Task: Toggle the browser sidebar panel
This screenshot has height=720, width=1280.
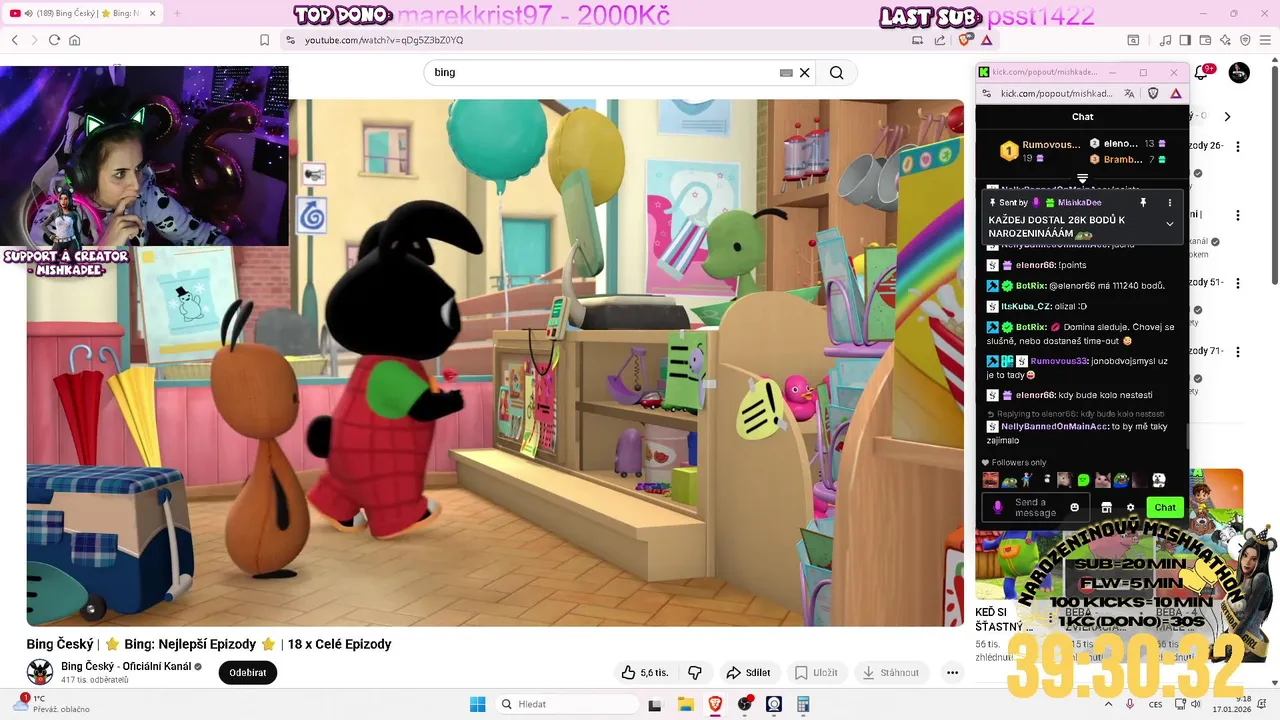Action: pyautogui.click(x=1185, y=40)
